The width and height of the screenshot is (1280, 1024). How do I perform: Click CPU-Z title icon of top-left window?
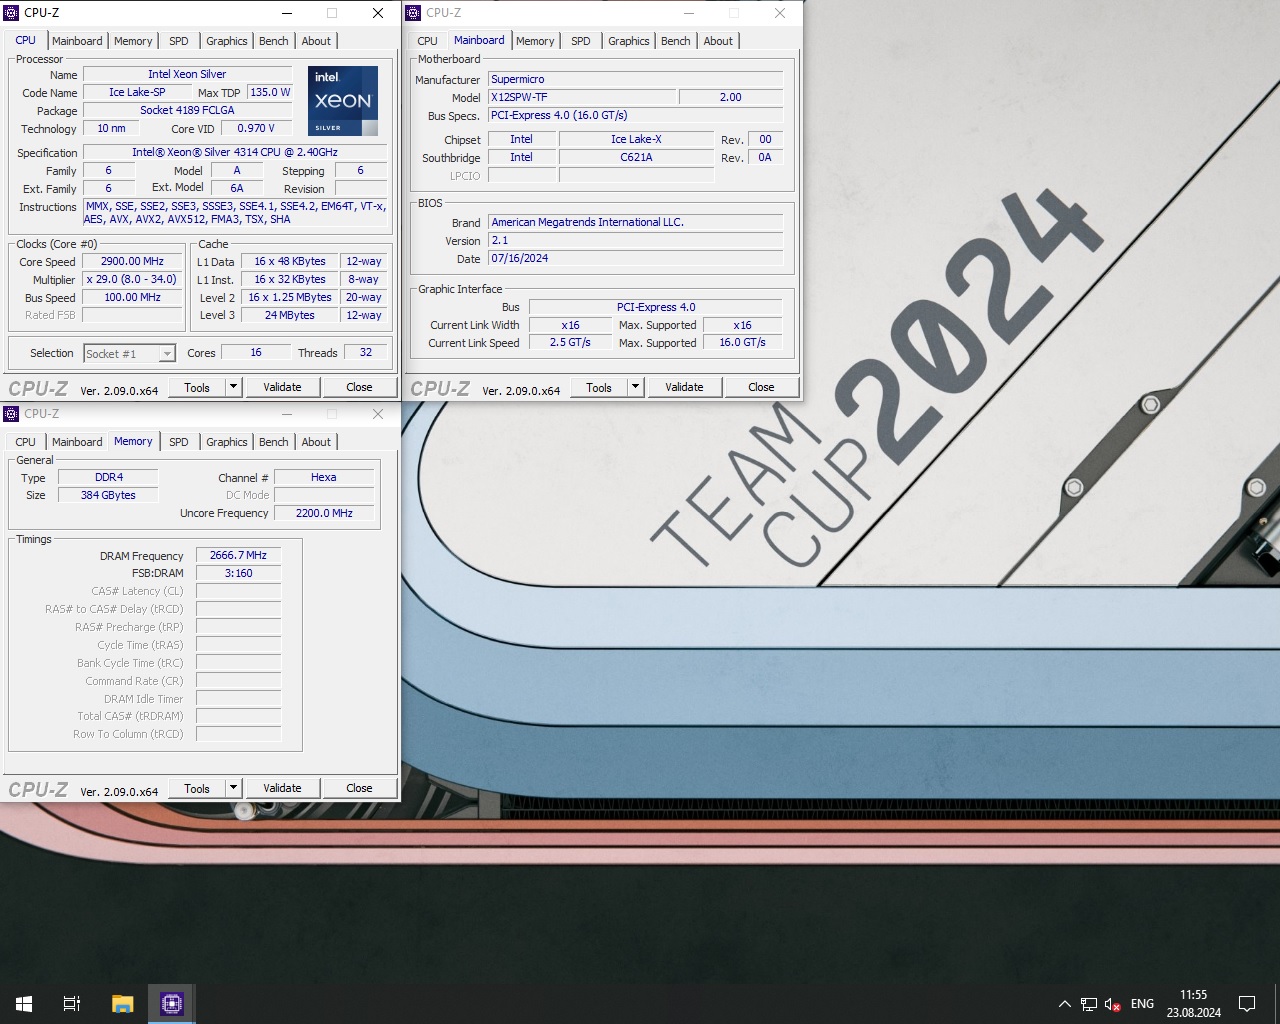(12, 13)
